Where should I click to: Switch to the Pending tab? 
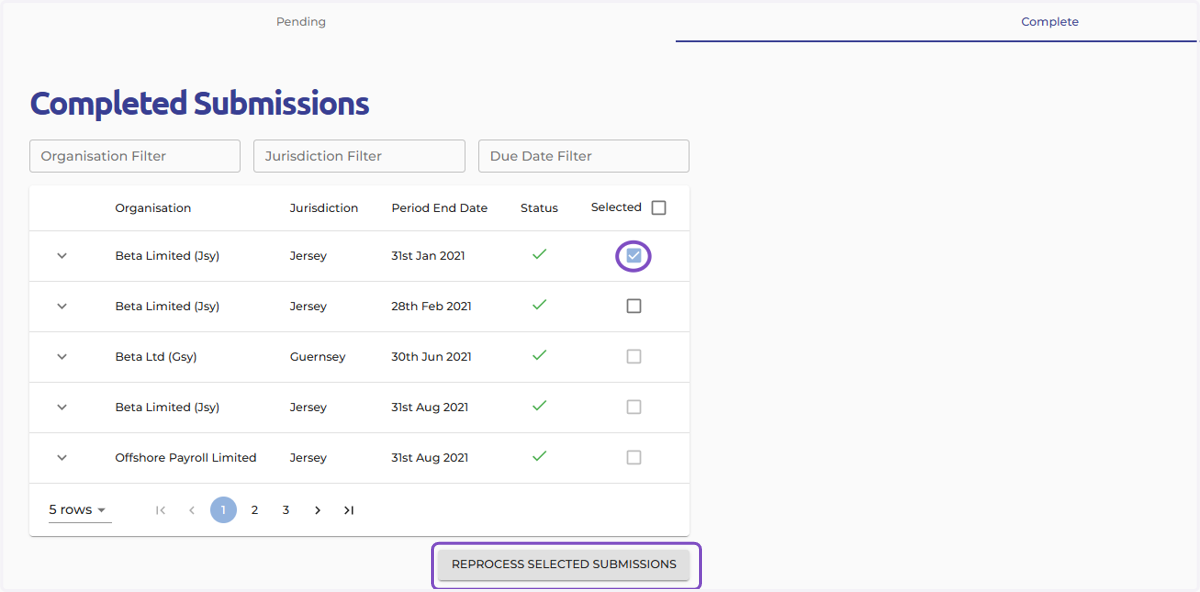pos(301,21)
